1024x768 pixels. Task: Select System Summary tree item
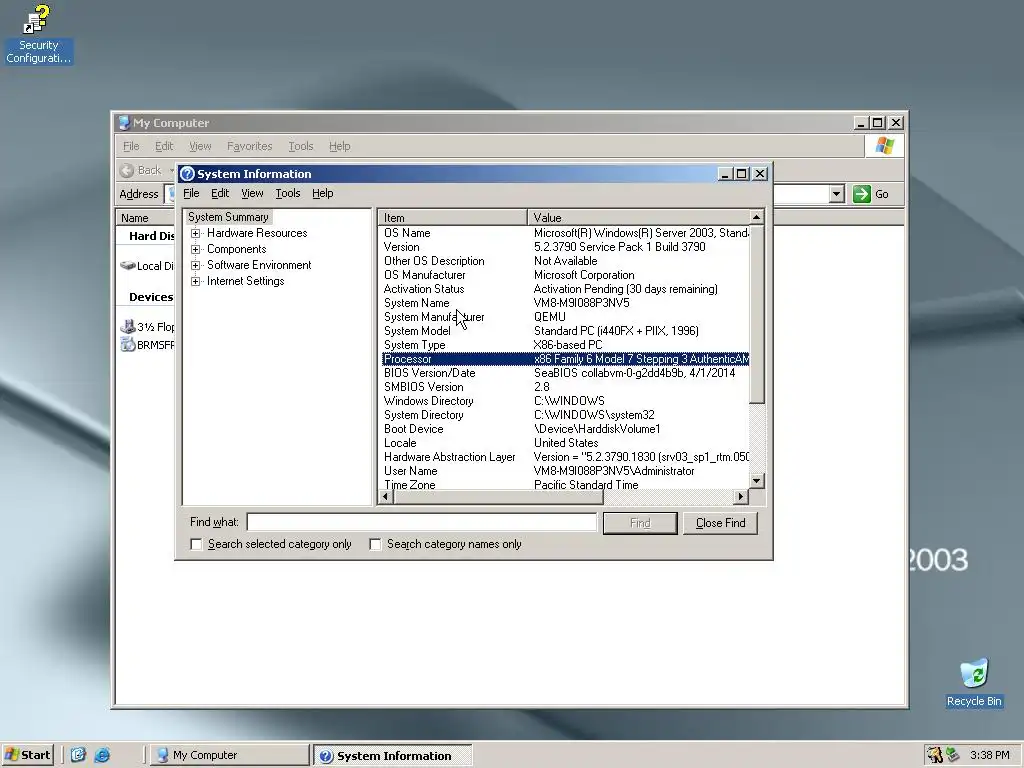228,217
